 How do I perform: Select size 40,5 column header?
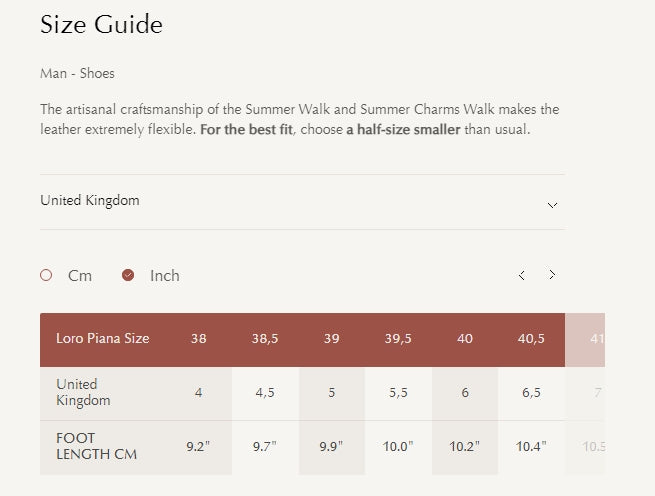[x=531, y=339]
